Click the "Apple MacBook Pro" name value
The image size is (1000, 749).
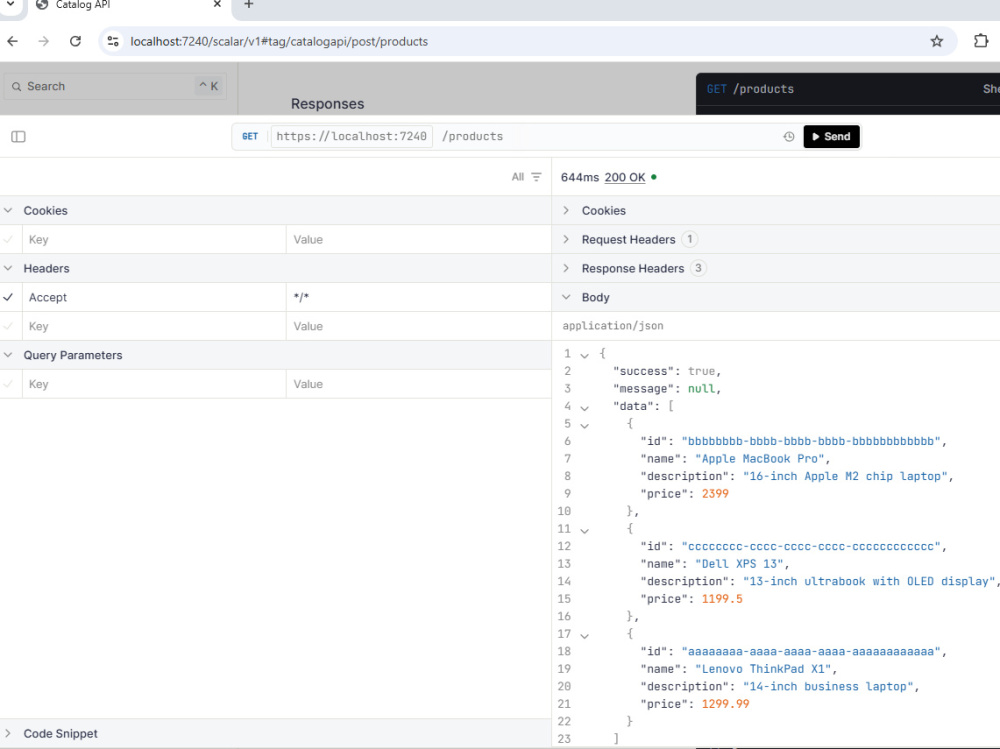click(x=762, y=459)
